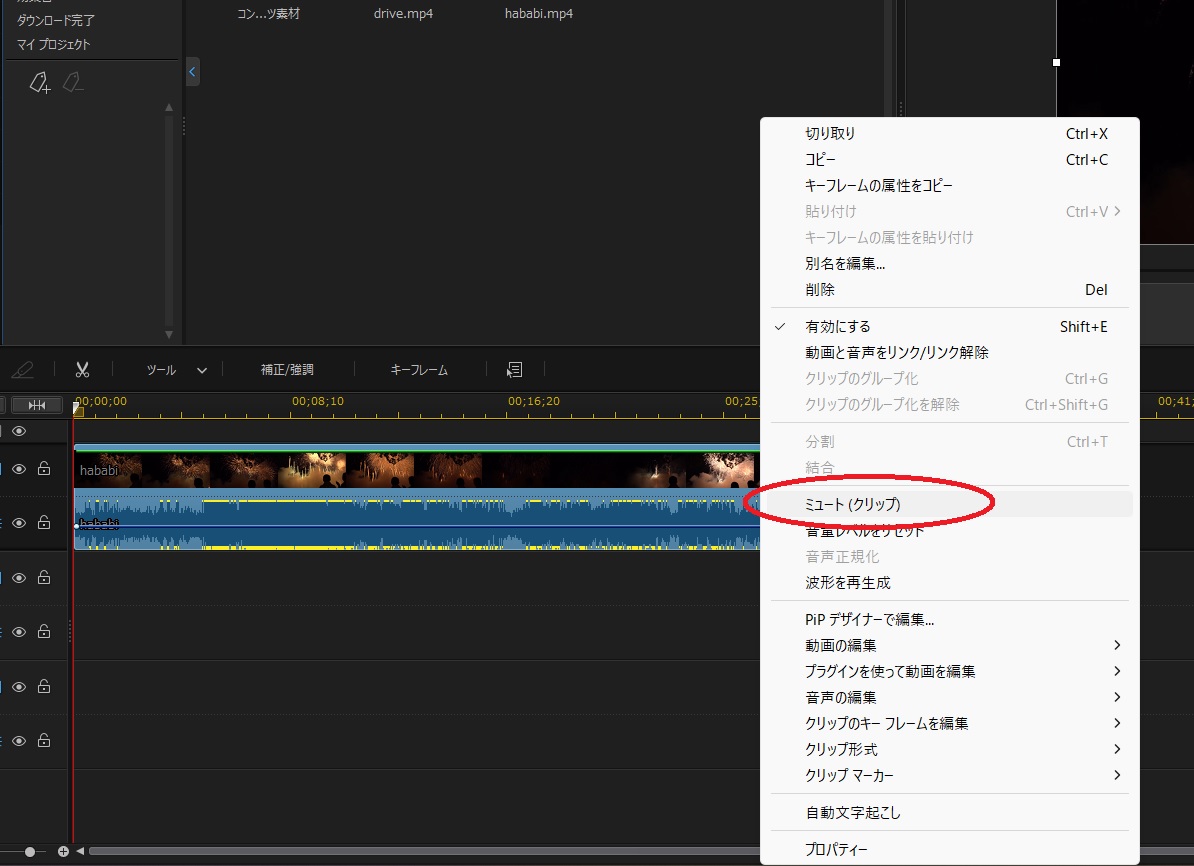
Task: Select 動画と音声をリンク/リンク解除
Action: tap(950, 353)
